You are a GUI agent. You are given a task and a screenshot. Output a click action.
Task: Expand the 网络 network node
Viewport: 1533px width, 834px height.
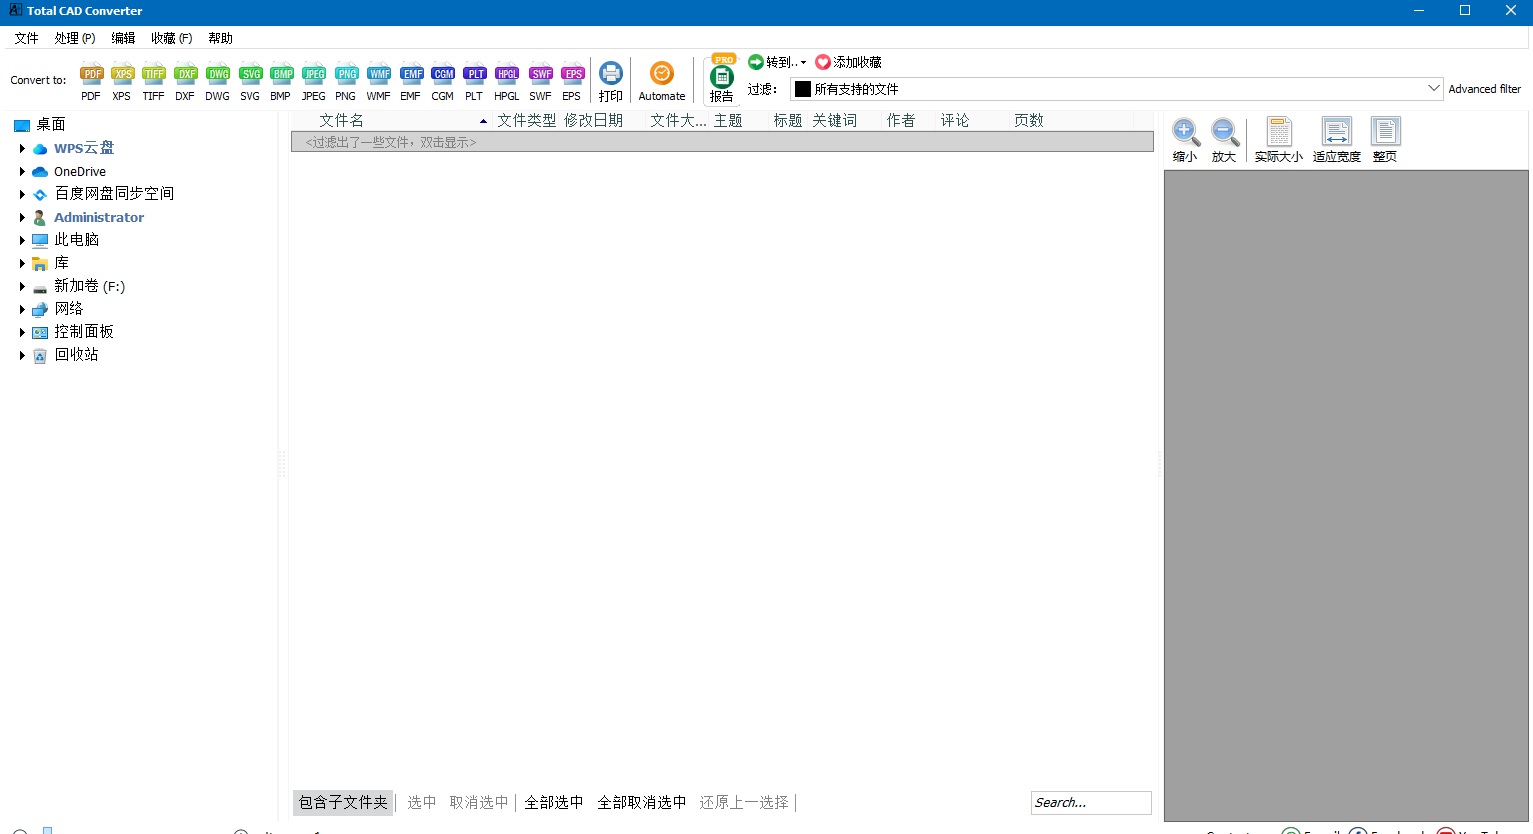coord(22,309)
